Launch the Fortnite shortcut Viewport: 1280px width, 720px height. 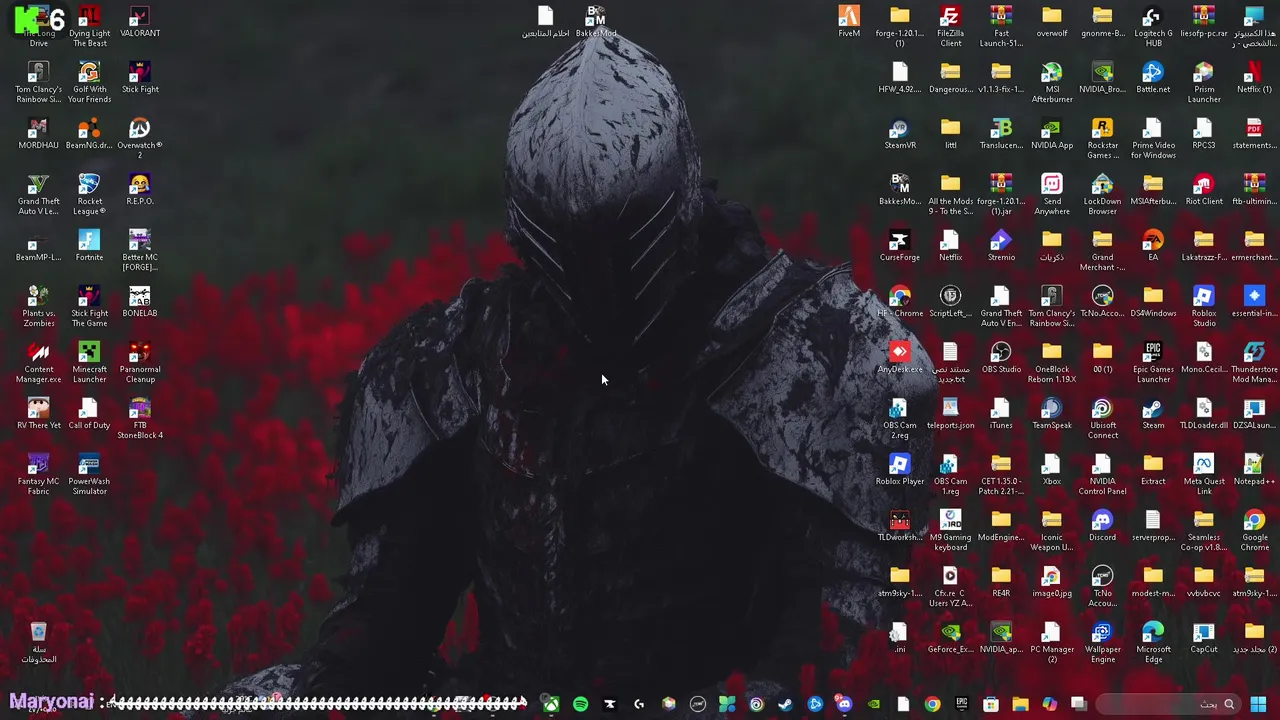89,247
